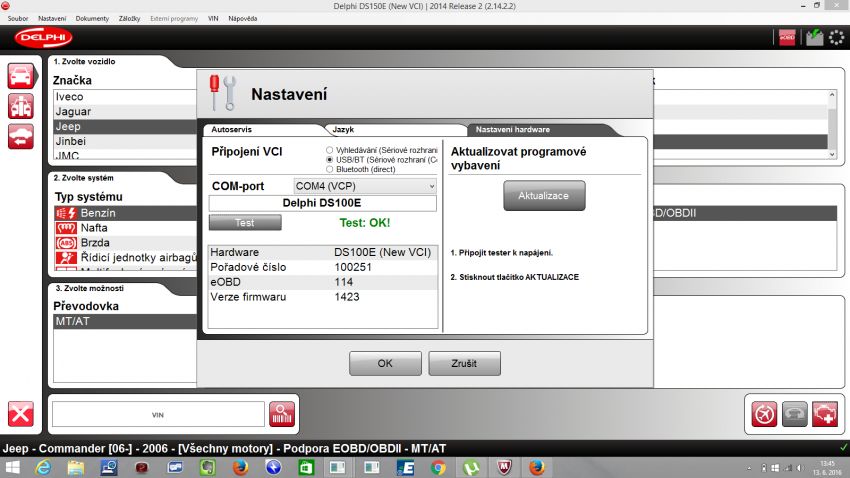The width and height of the screenshot is (850, 478).
Task: Select Řídicí jednotky airbagů system type
Action: [125, 257]
